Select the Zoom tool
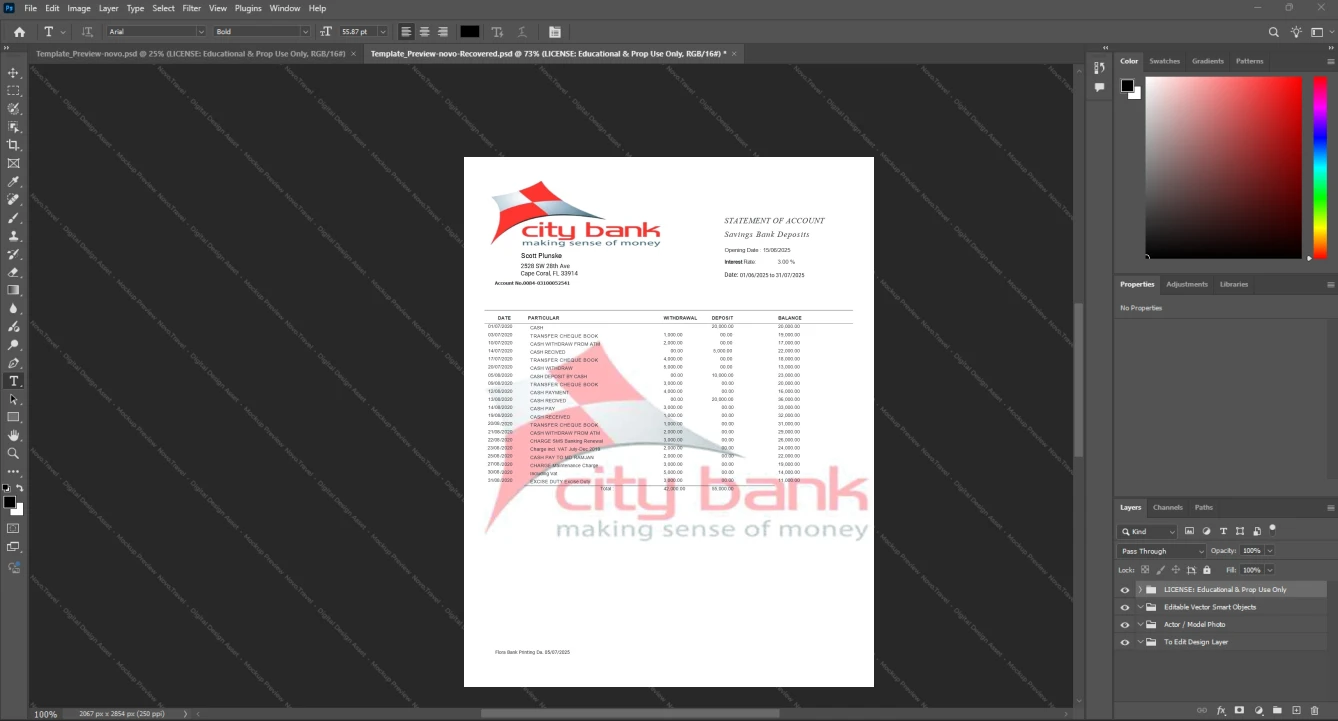Image resolution: width=1338 pixels, height=721 pixels. click(x=13, y=453)
